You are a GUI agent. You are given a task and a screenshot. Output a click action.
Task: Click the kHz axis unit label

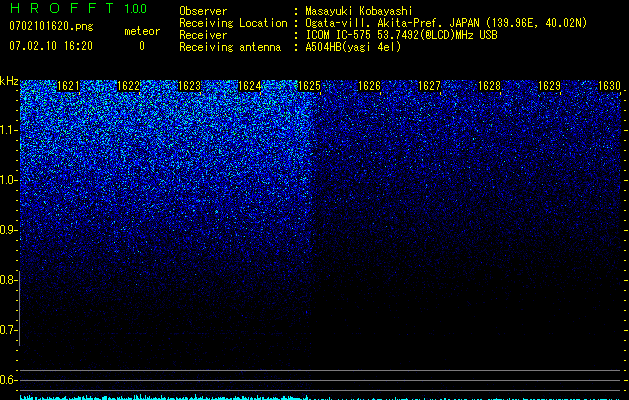point(9,81)
